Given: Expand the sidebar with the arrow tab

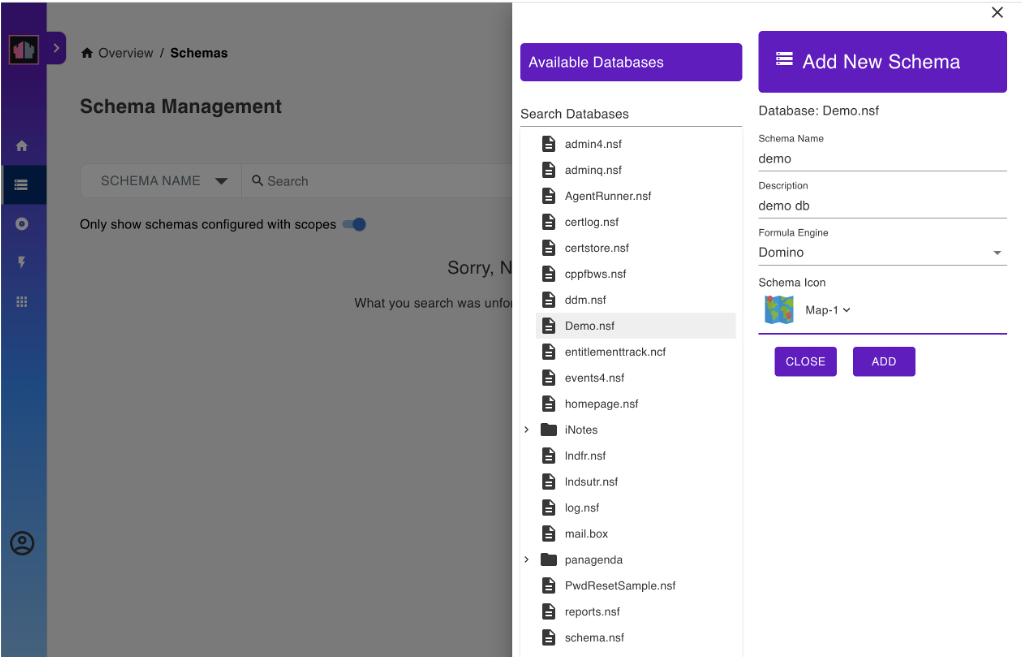Looking at the screenshot, I should (56, 48).
